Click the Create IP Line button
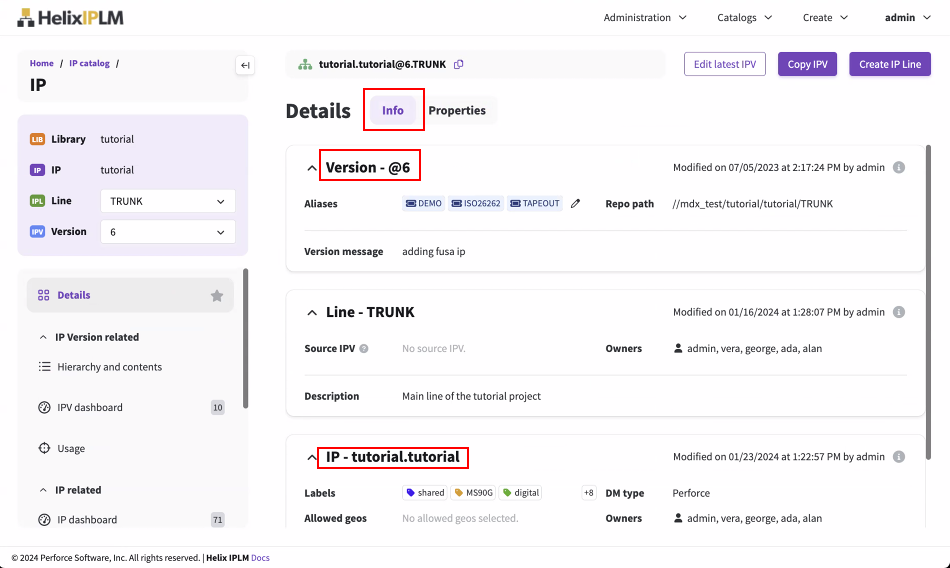 [x=890, y=65]
